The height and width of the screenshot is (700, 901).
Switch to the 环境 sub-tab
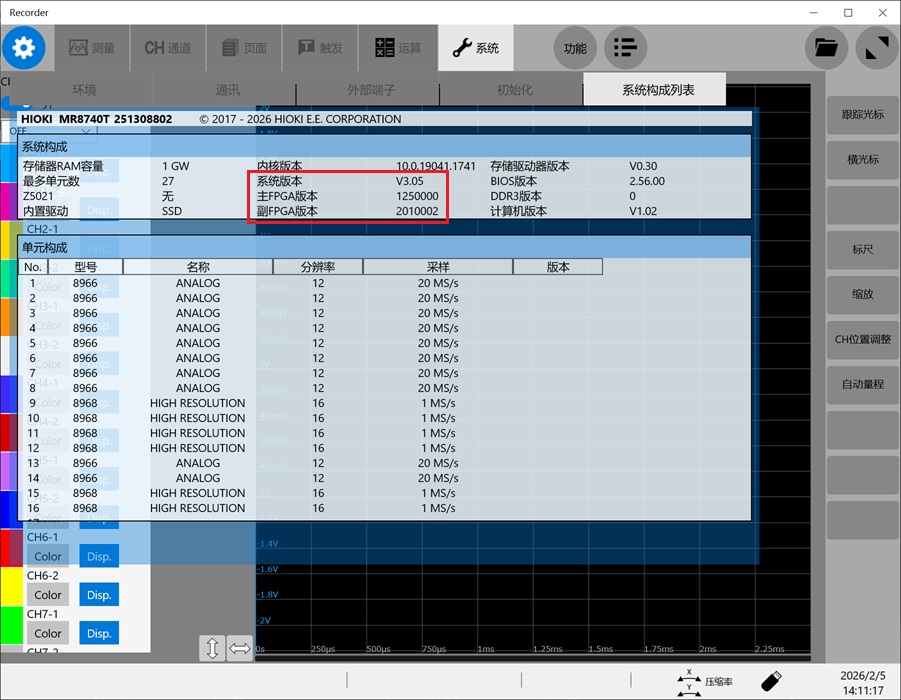(84, 90)
